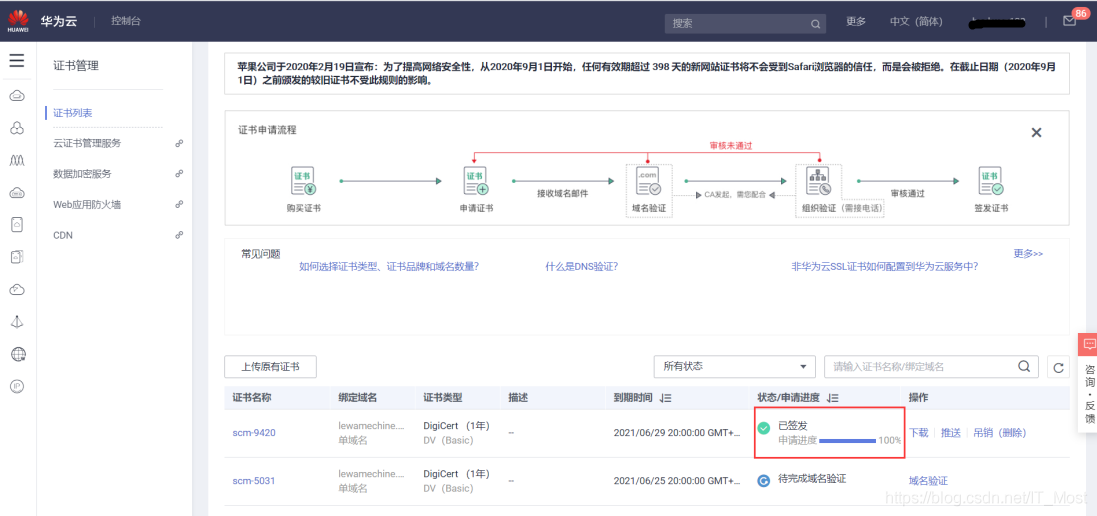The height and width of the screenshot is (516, 1097).
Task: Open 数据加密服务 from side menu
Action: coord(83,173)
